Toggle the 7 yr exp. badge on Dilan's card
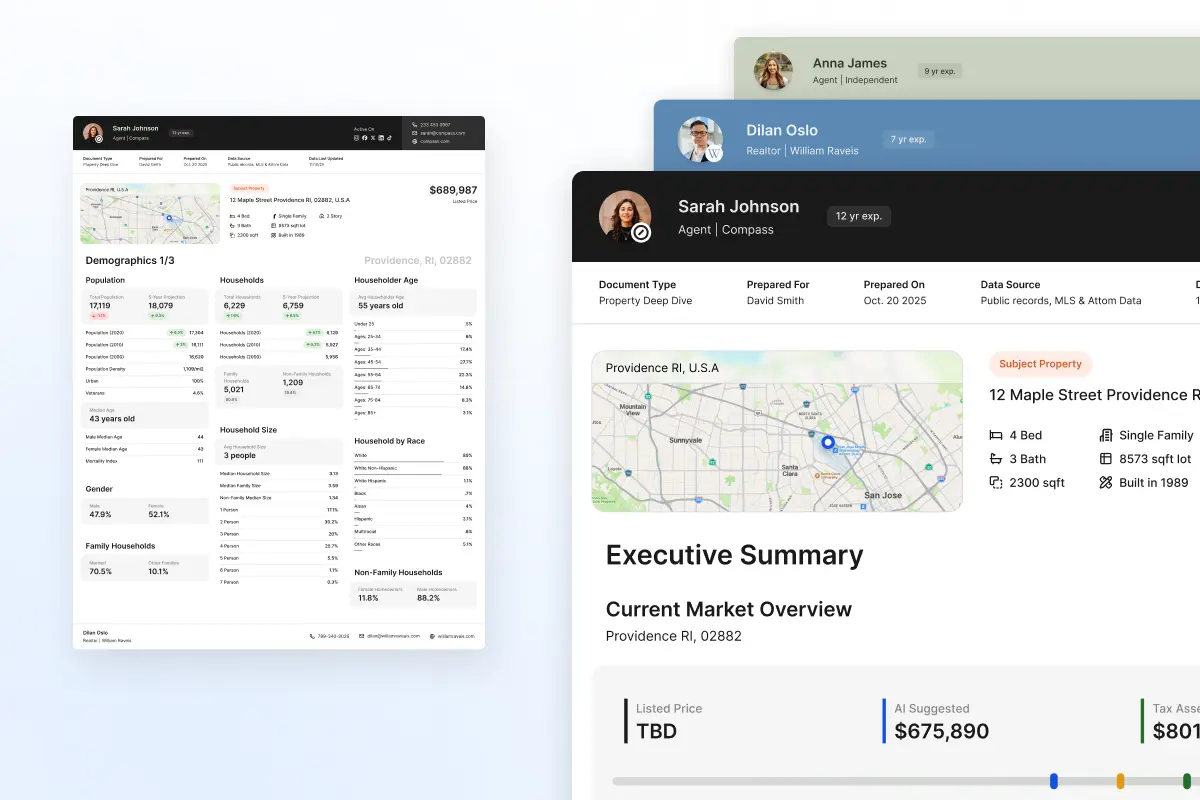 click(908, 140)
